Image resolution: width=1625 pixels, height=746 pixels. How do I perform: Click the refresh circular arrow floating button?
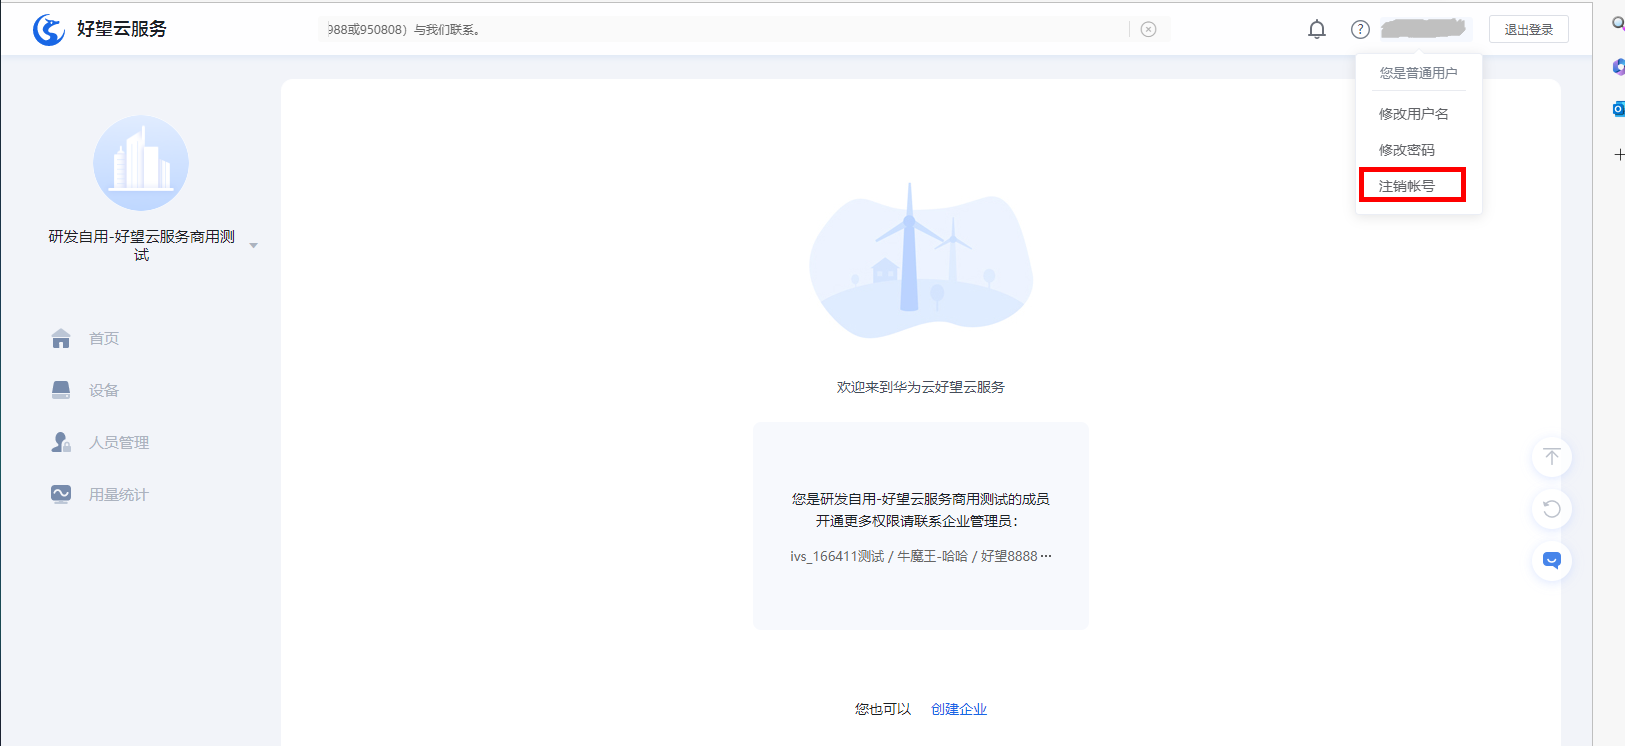[1552, 509]
